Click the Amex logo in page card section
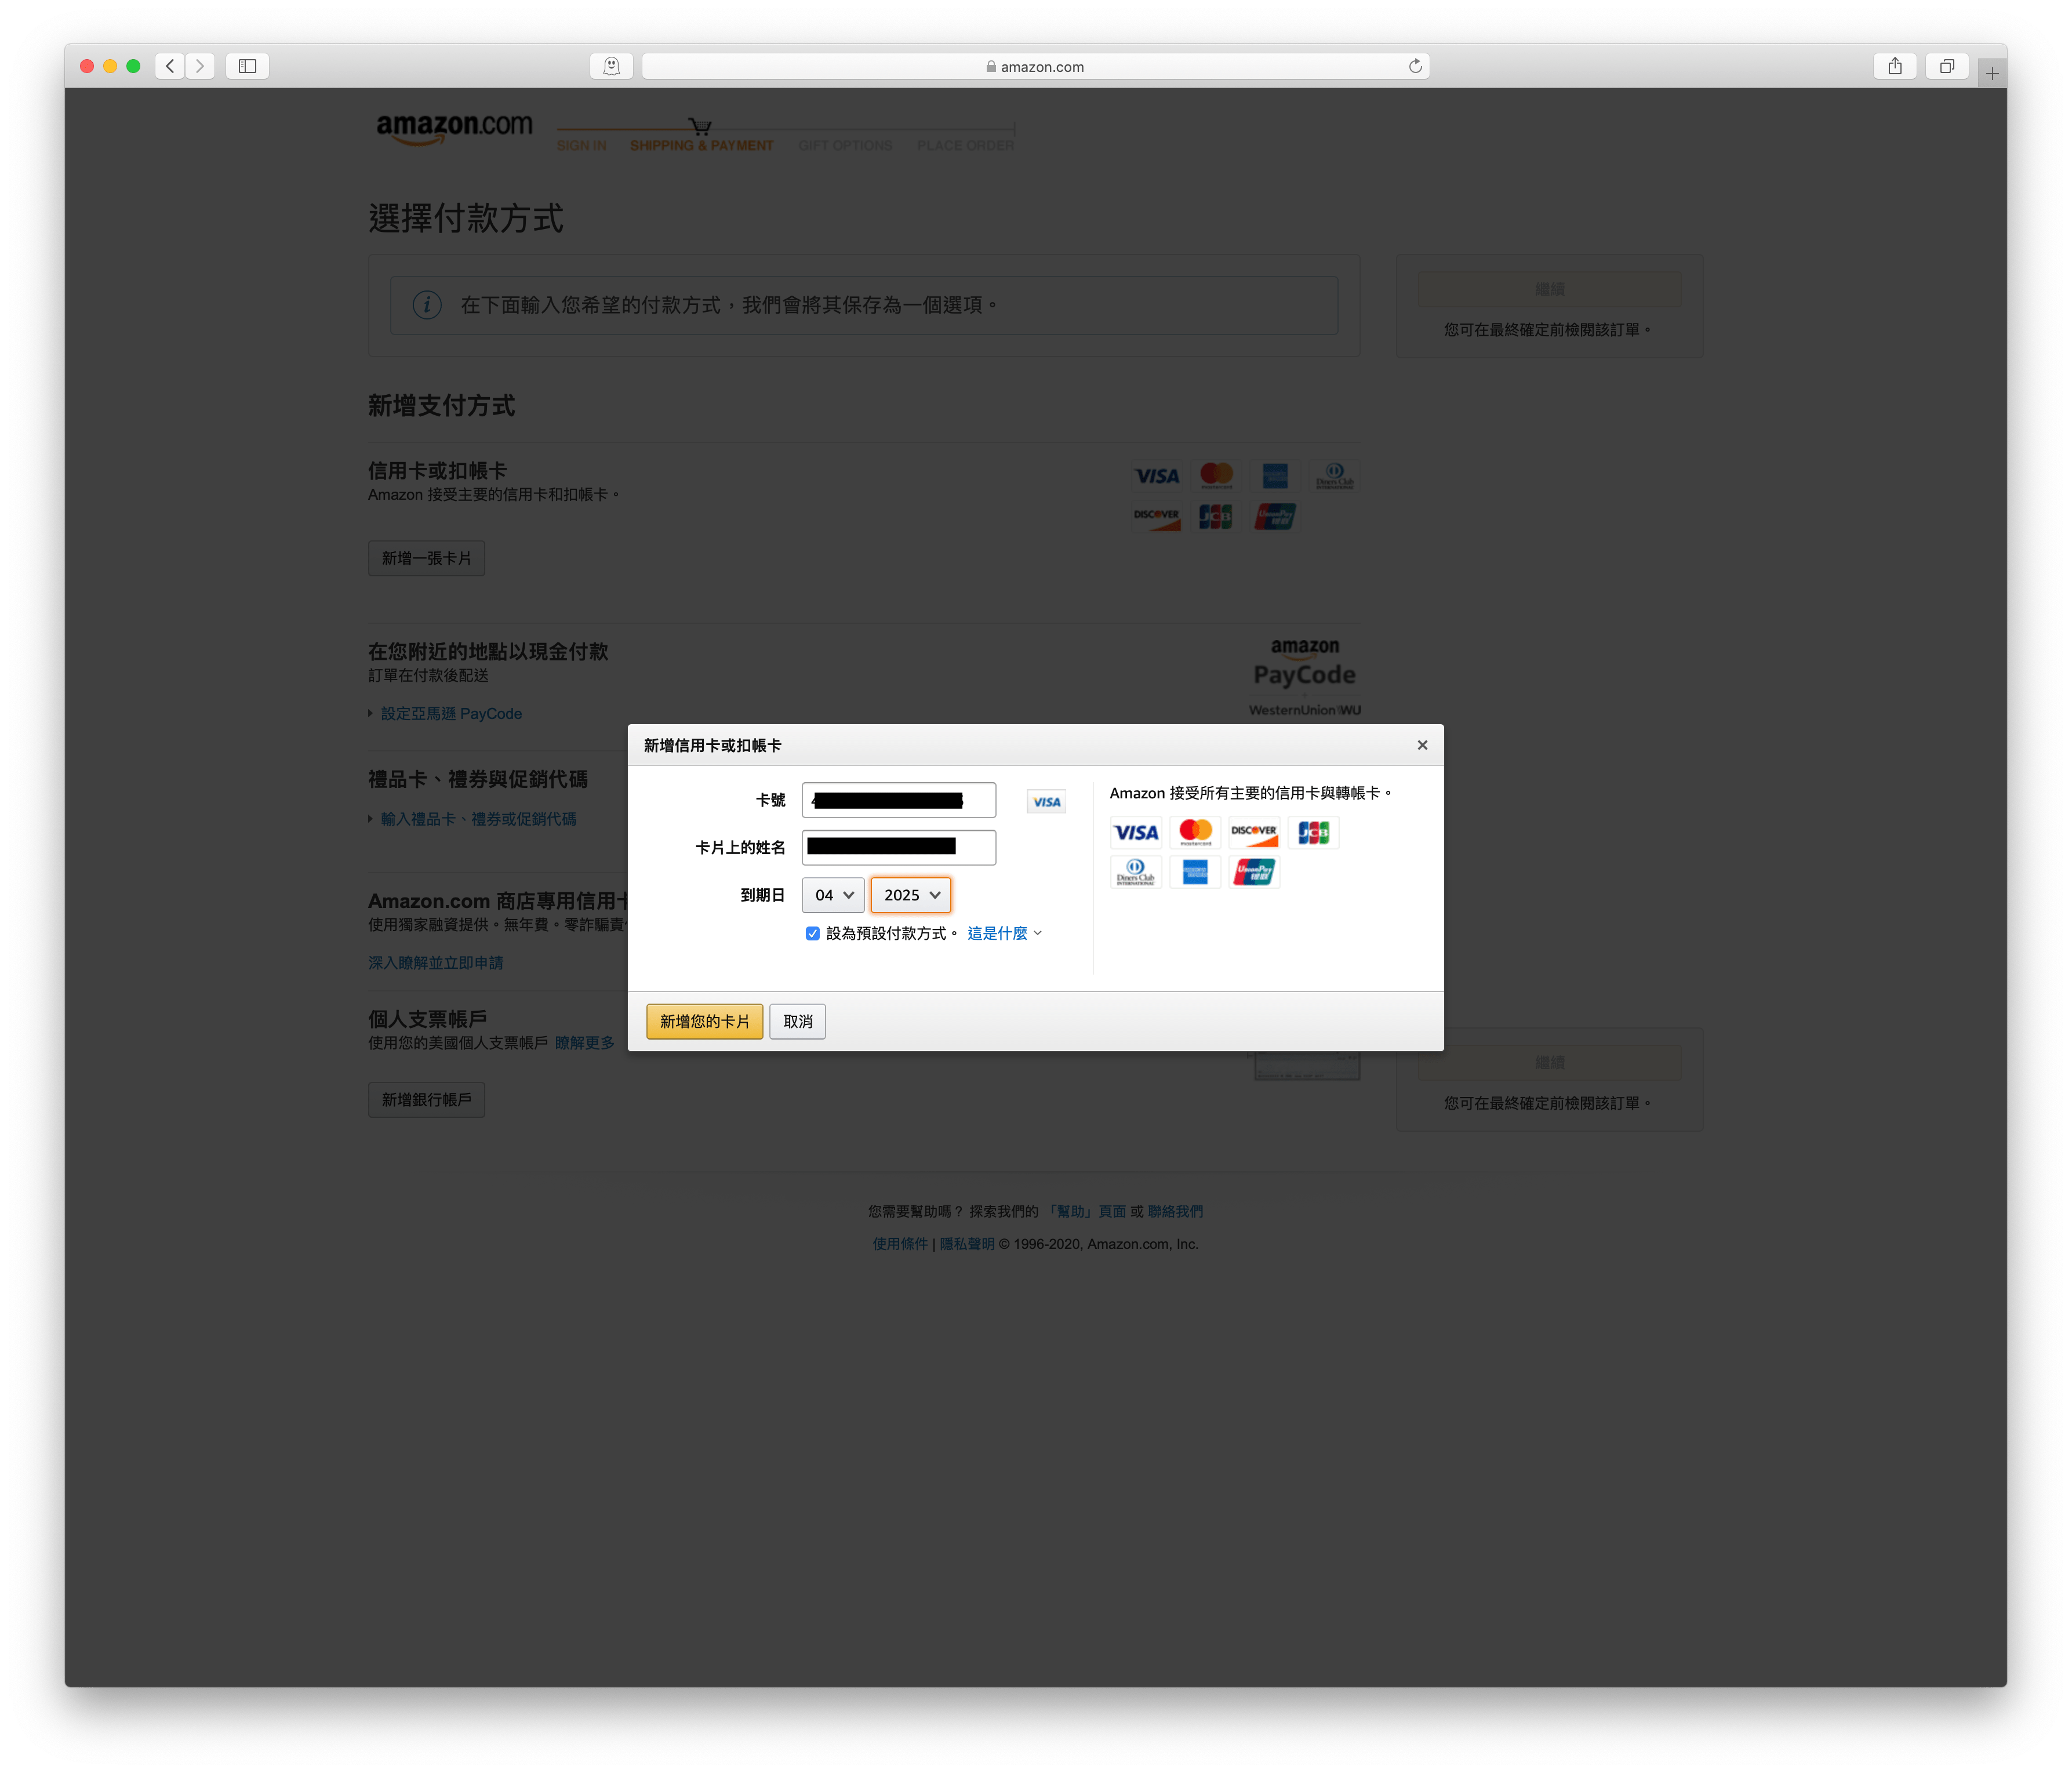The height and width of the screenshot is (1773, 2072). (x=1275, y=476)
